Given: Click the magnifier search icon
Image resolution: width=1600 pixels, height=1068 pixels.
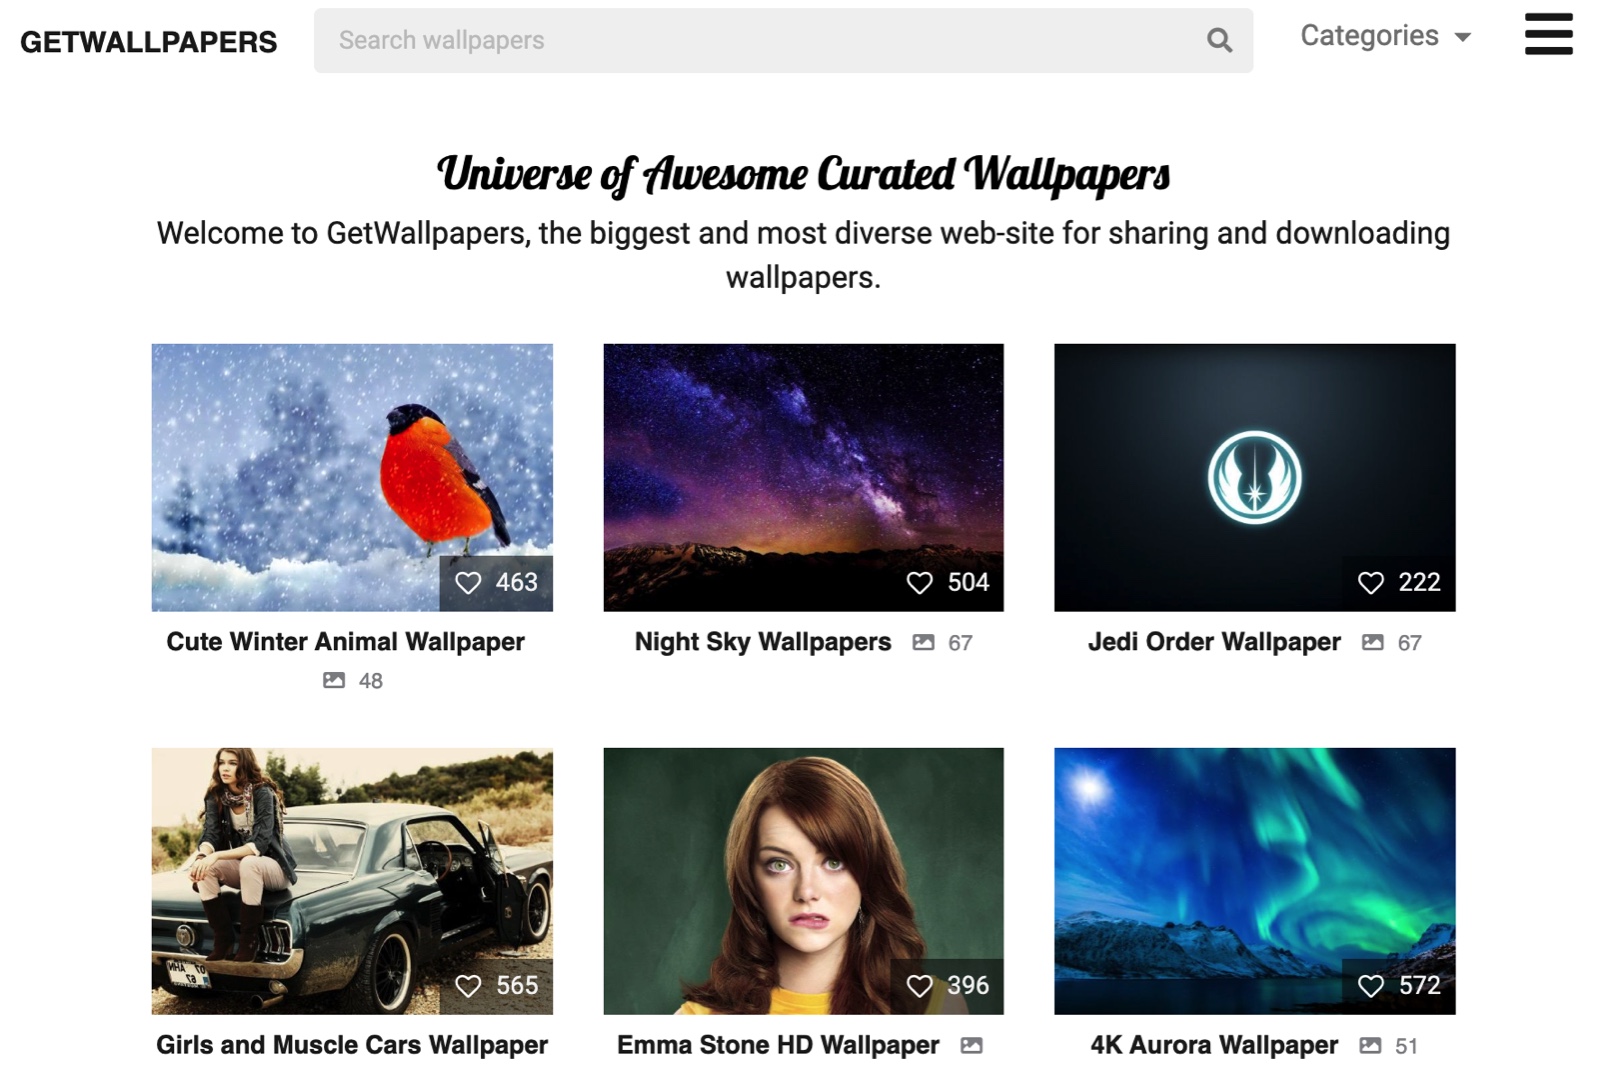Looking at the screenshot, I should coord(1218,41).
